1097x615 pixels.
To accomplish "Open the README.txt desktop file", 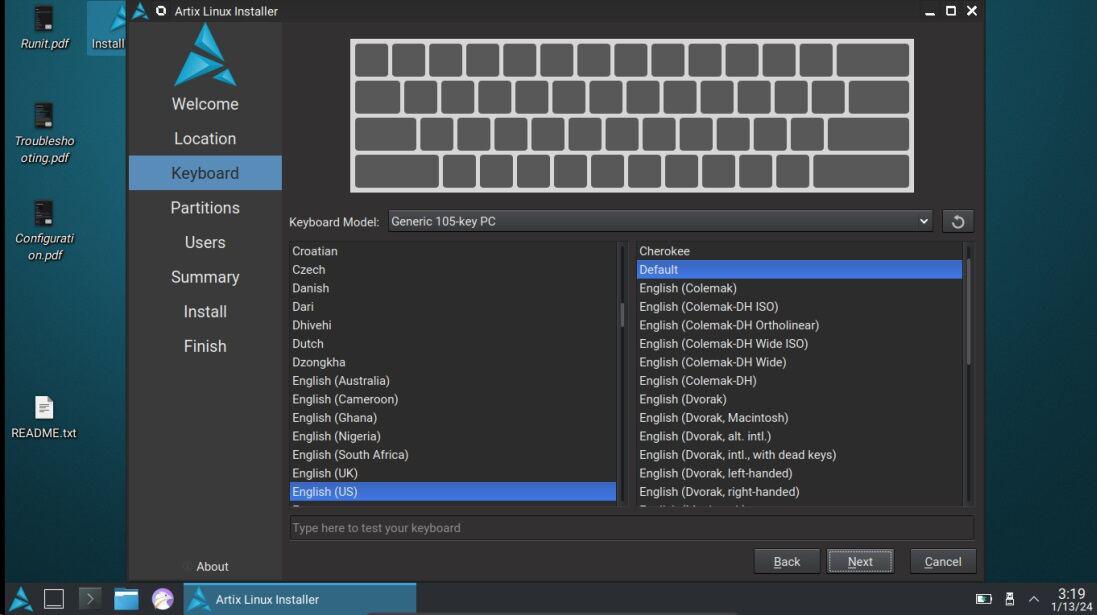I will pyautogui.click(x=43, y=418).
